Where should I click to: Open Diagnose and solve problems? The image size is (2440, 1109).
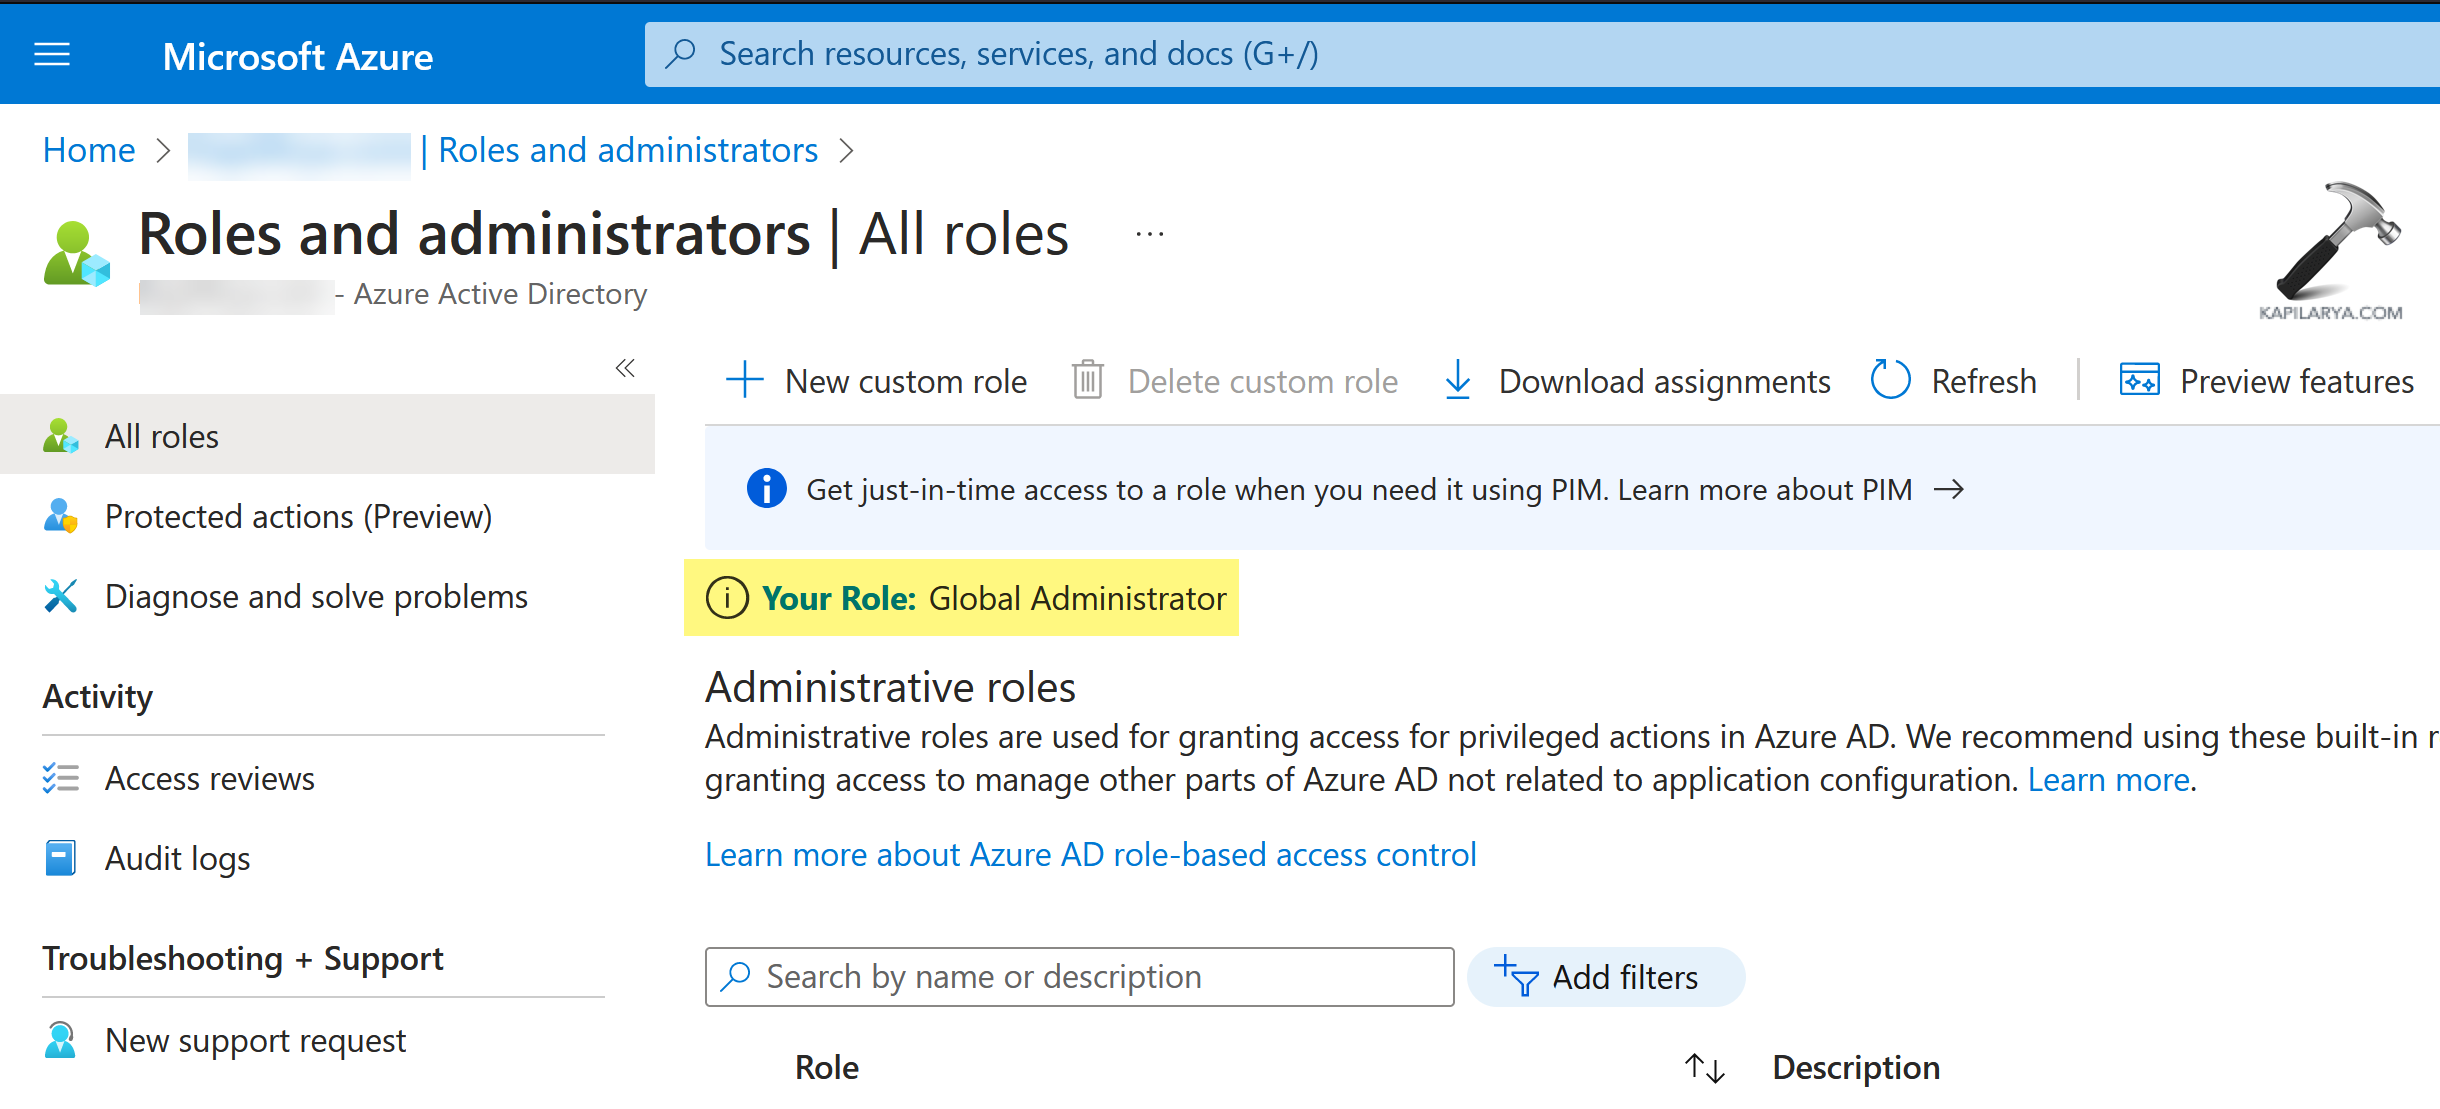click(316, 597)
